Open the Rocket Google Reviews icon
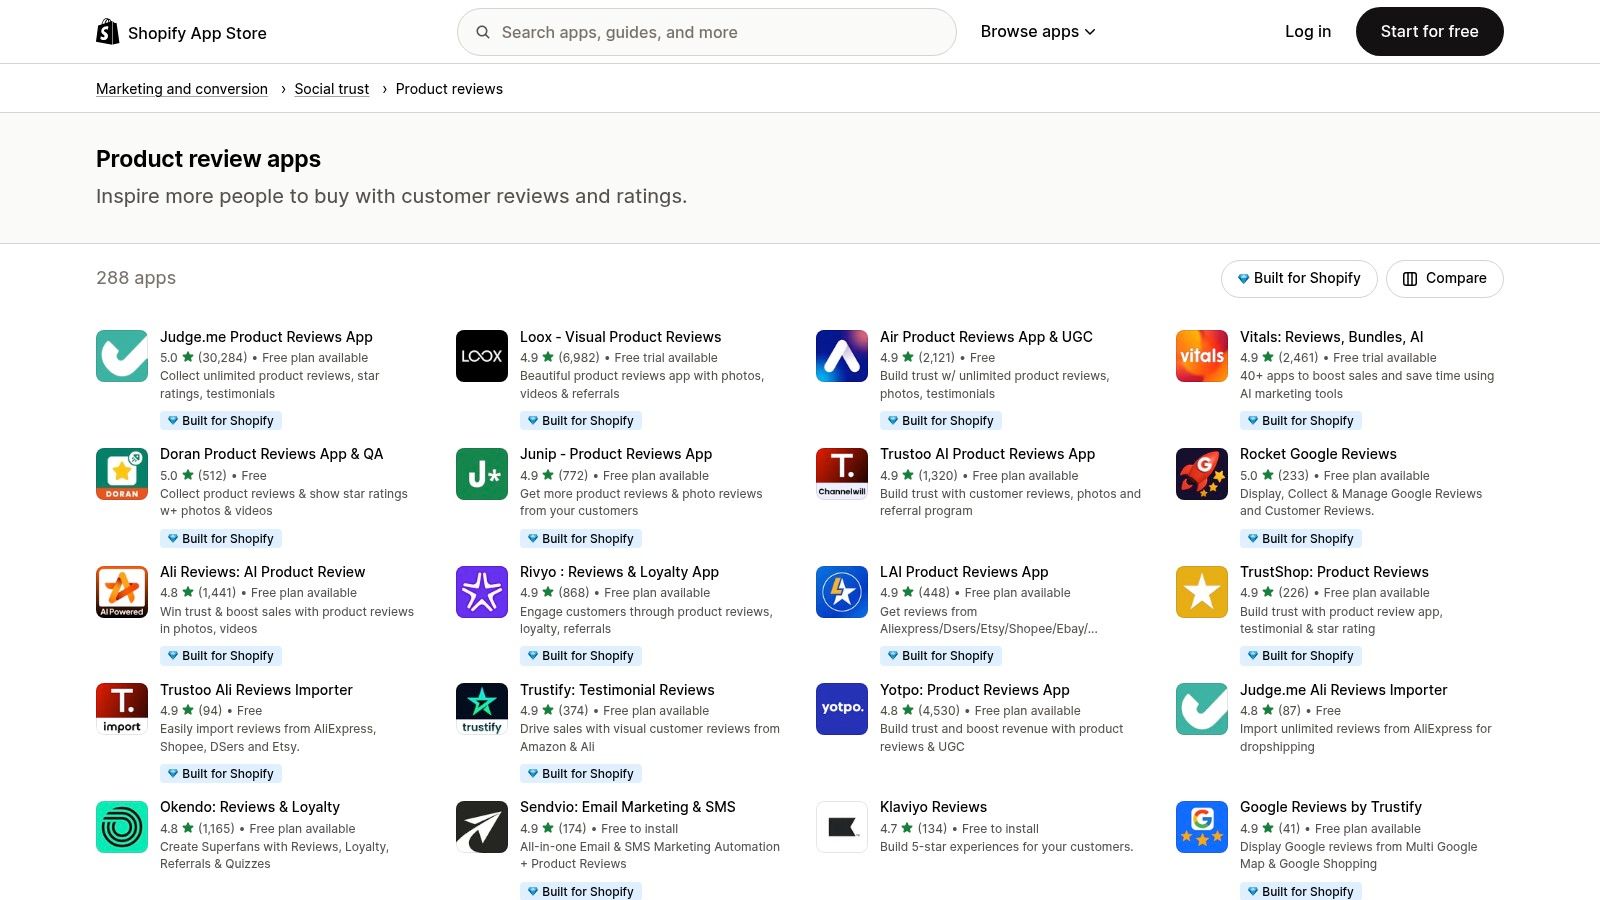 pos(1202,474)
